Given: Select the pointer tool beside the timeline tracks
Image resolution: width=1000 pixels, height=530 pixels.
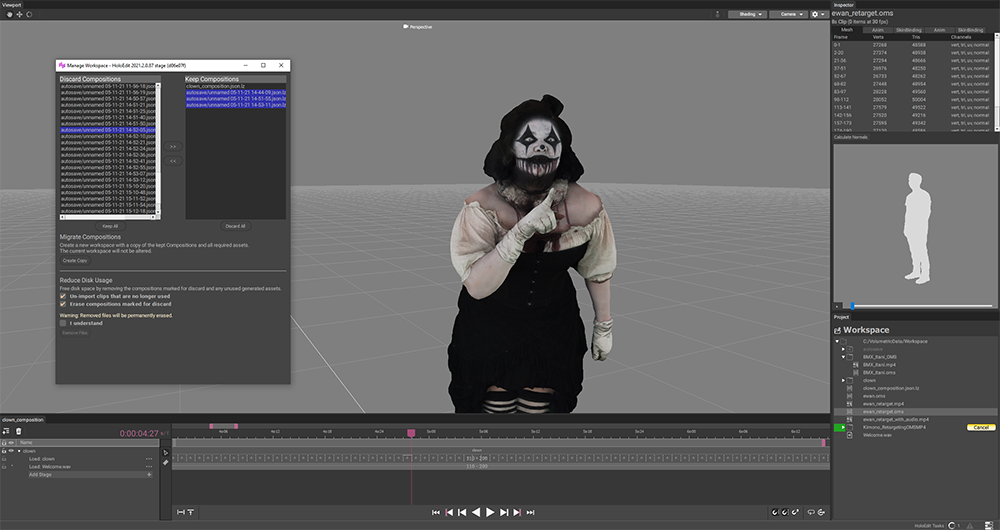Looking at the screenshot, I should point(166,453).
